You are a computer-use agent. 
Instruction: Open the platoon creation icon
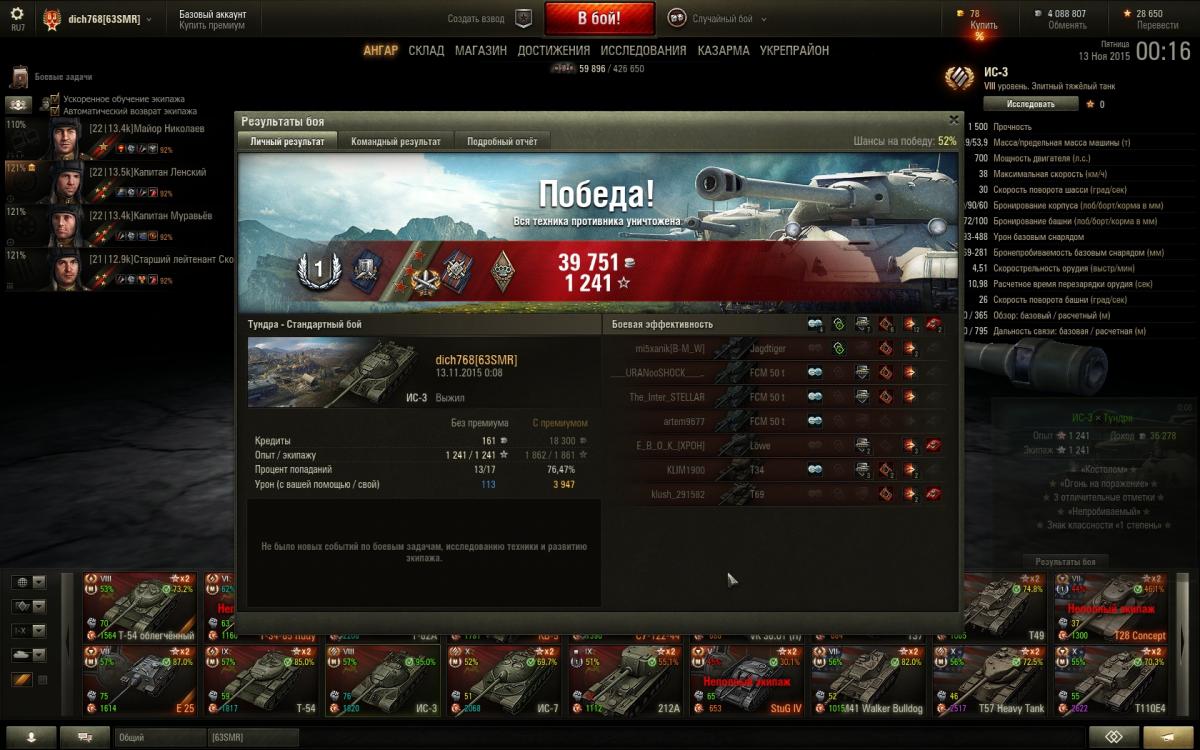coord(523,18)
